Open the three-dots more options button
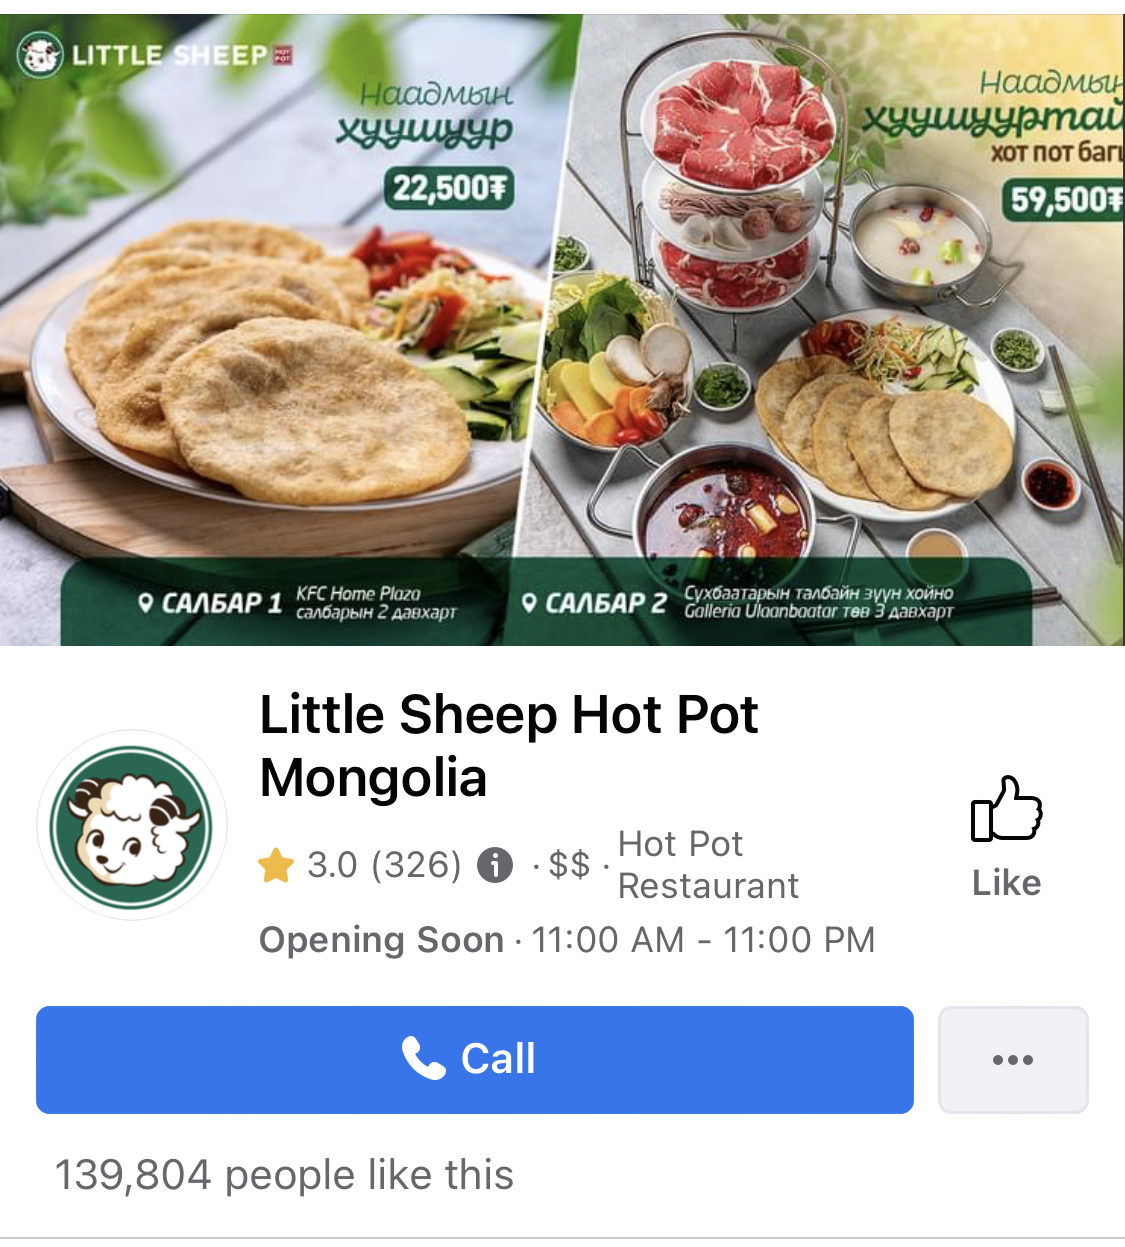 coord(1013,1060)
